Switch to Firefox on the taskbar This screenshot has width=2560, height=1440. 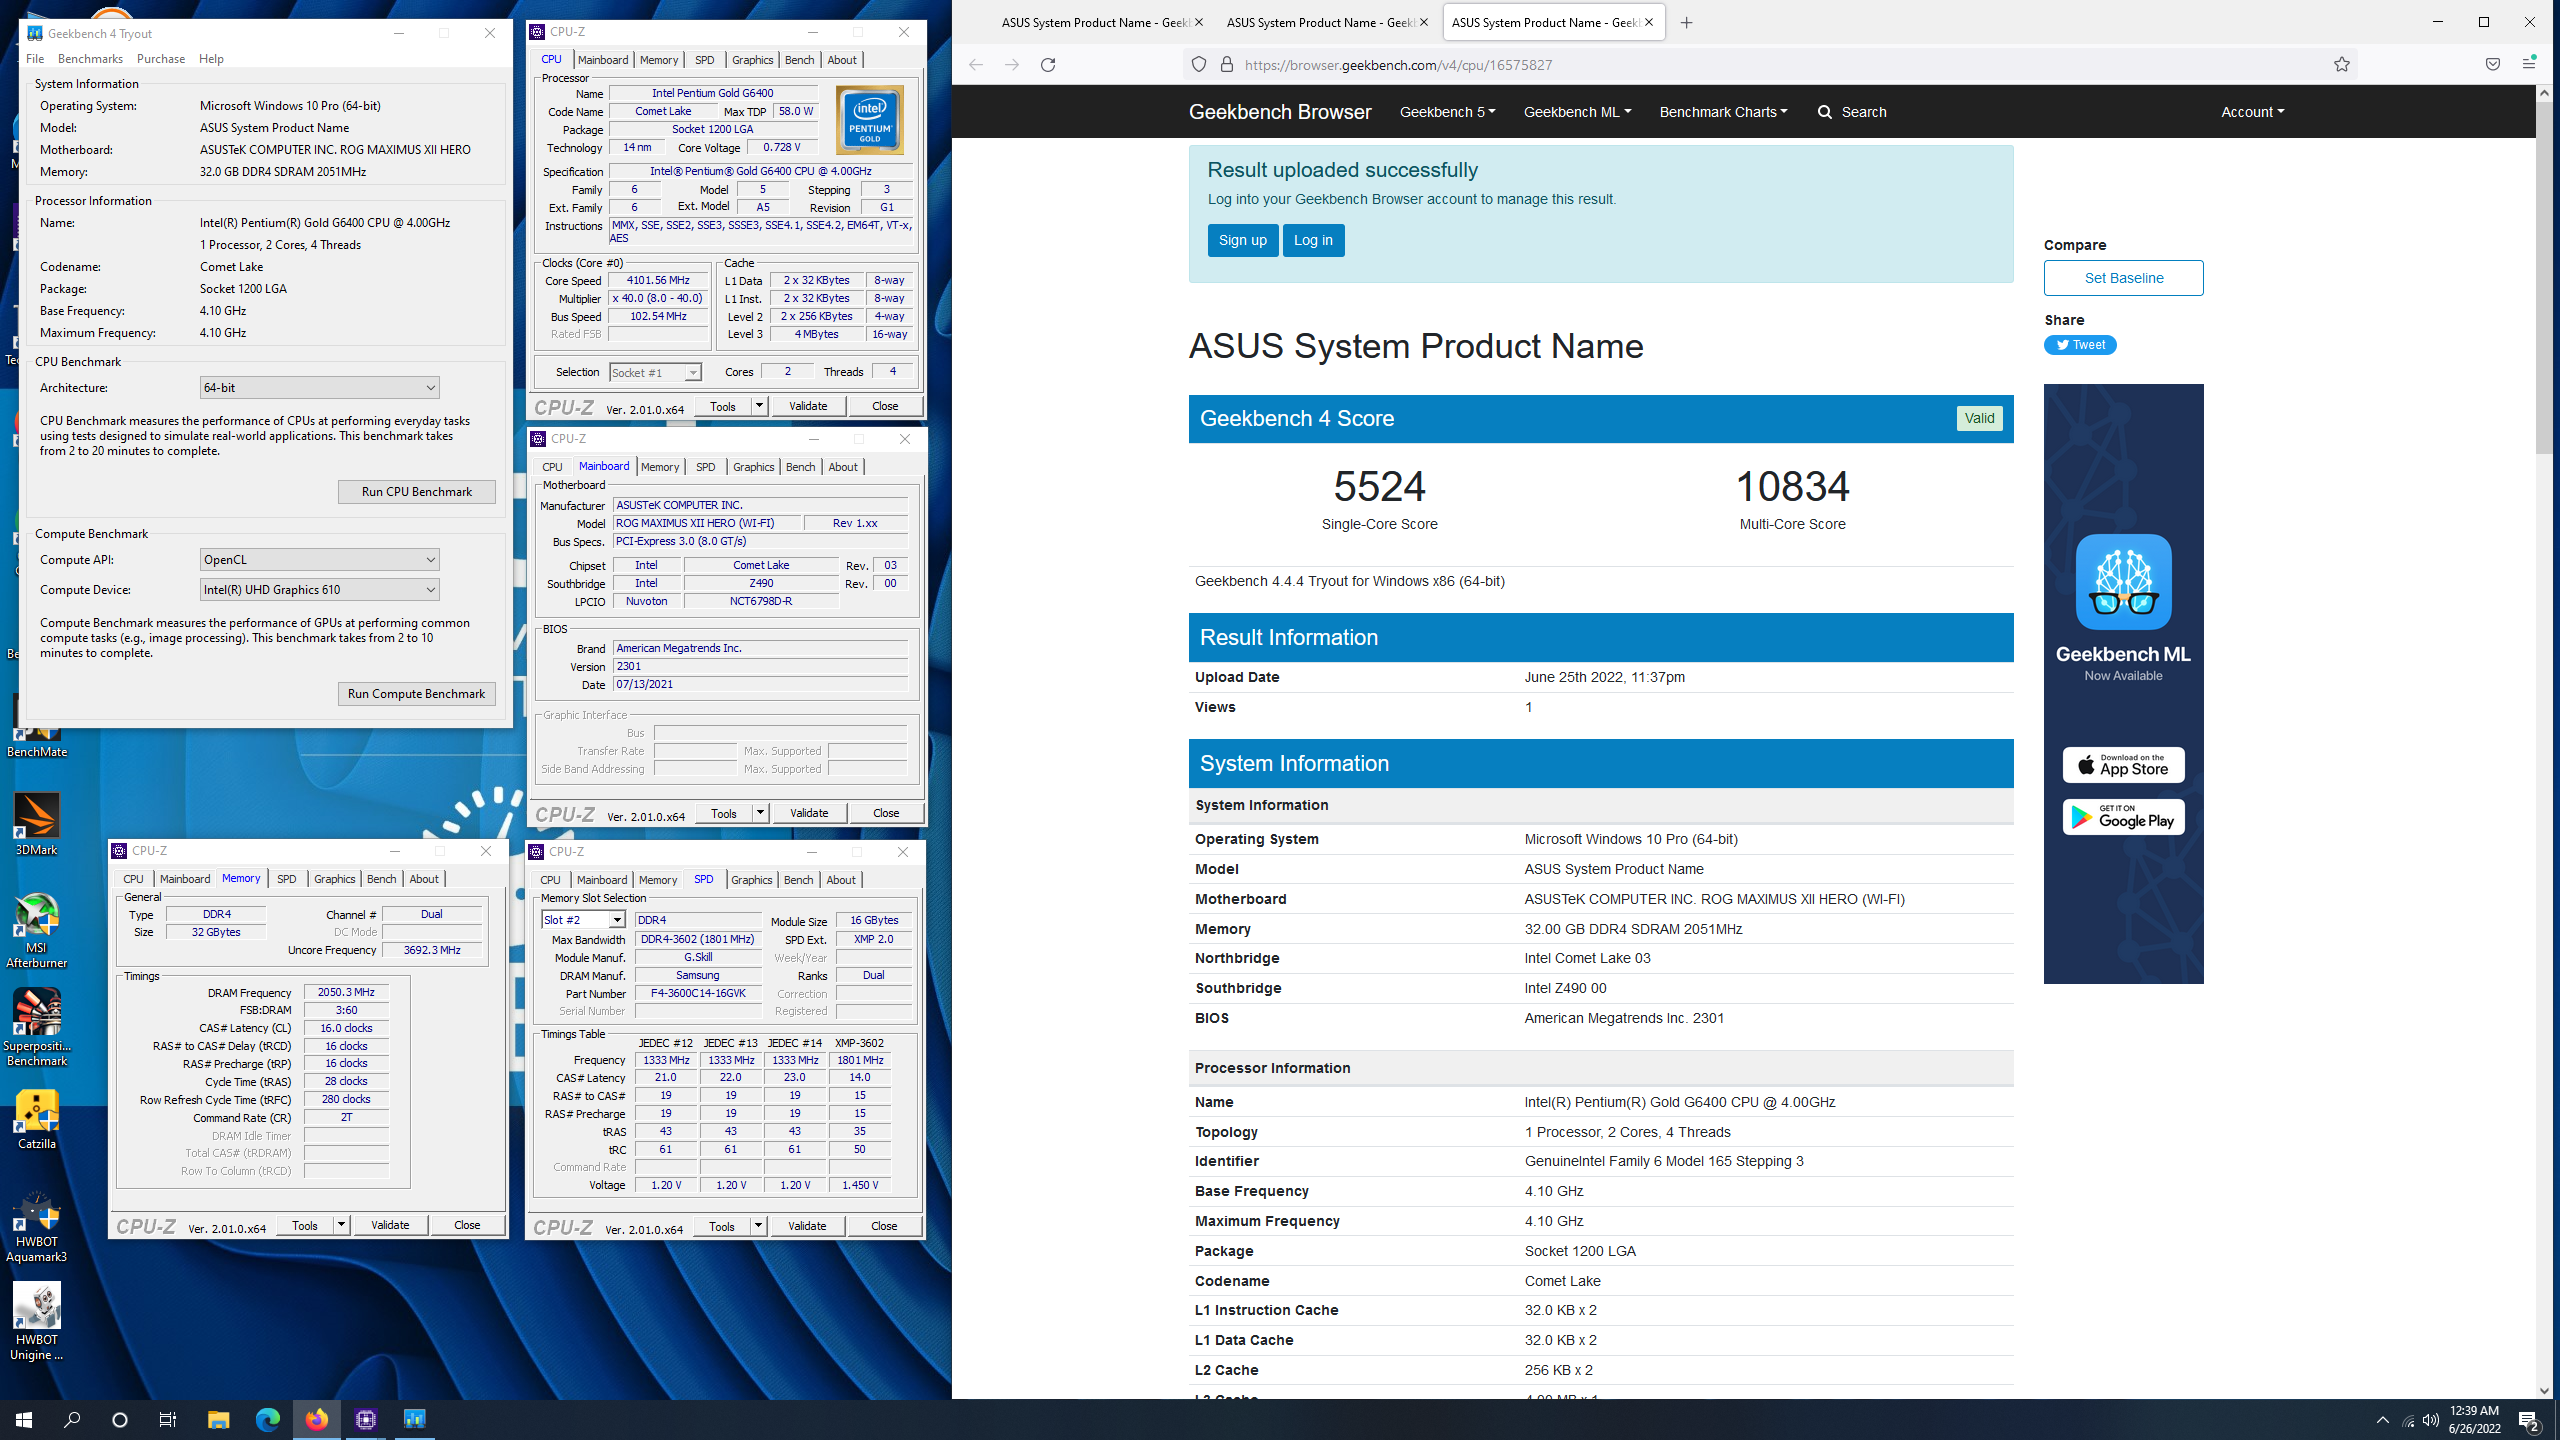point(316,1419)
